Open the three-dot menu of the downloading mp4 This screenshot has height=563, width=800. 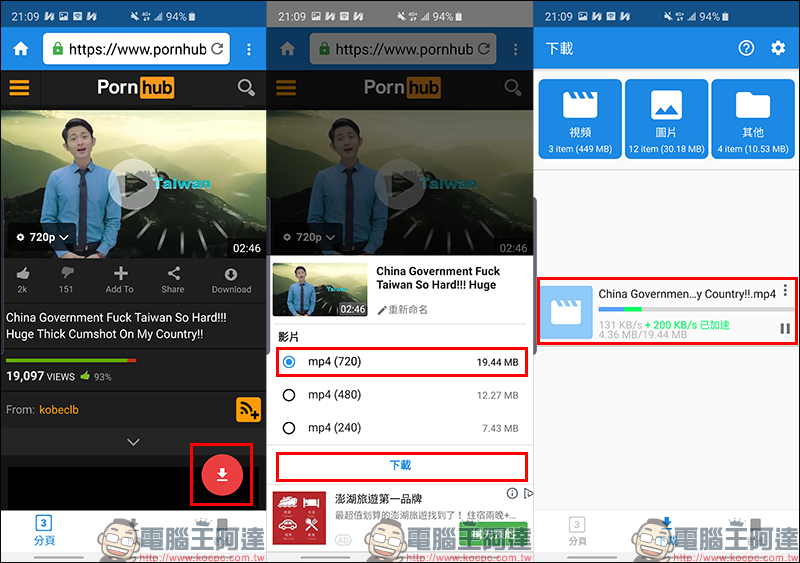(x=785, y=290)
